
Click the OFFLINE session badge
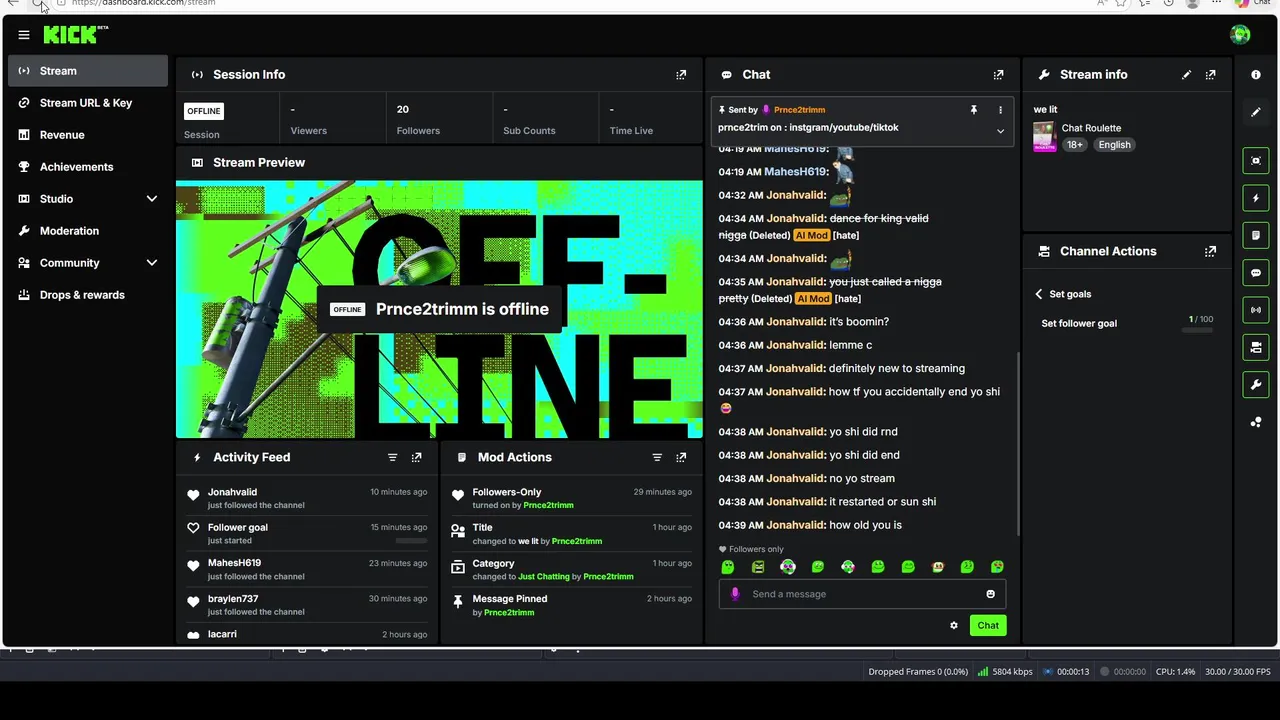tap(203, 111)
